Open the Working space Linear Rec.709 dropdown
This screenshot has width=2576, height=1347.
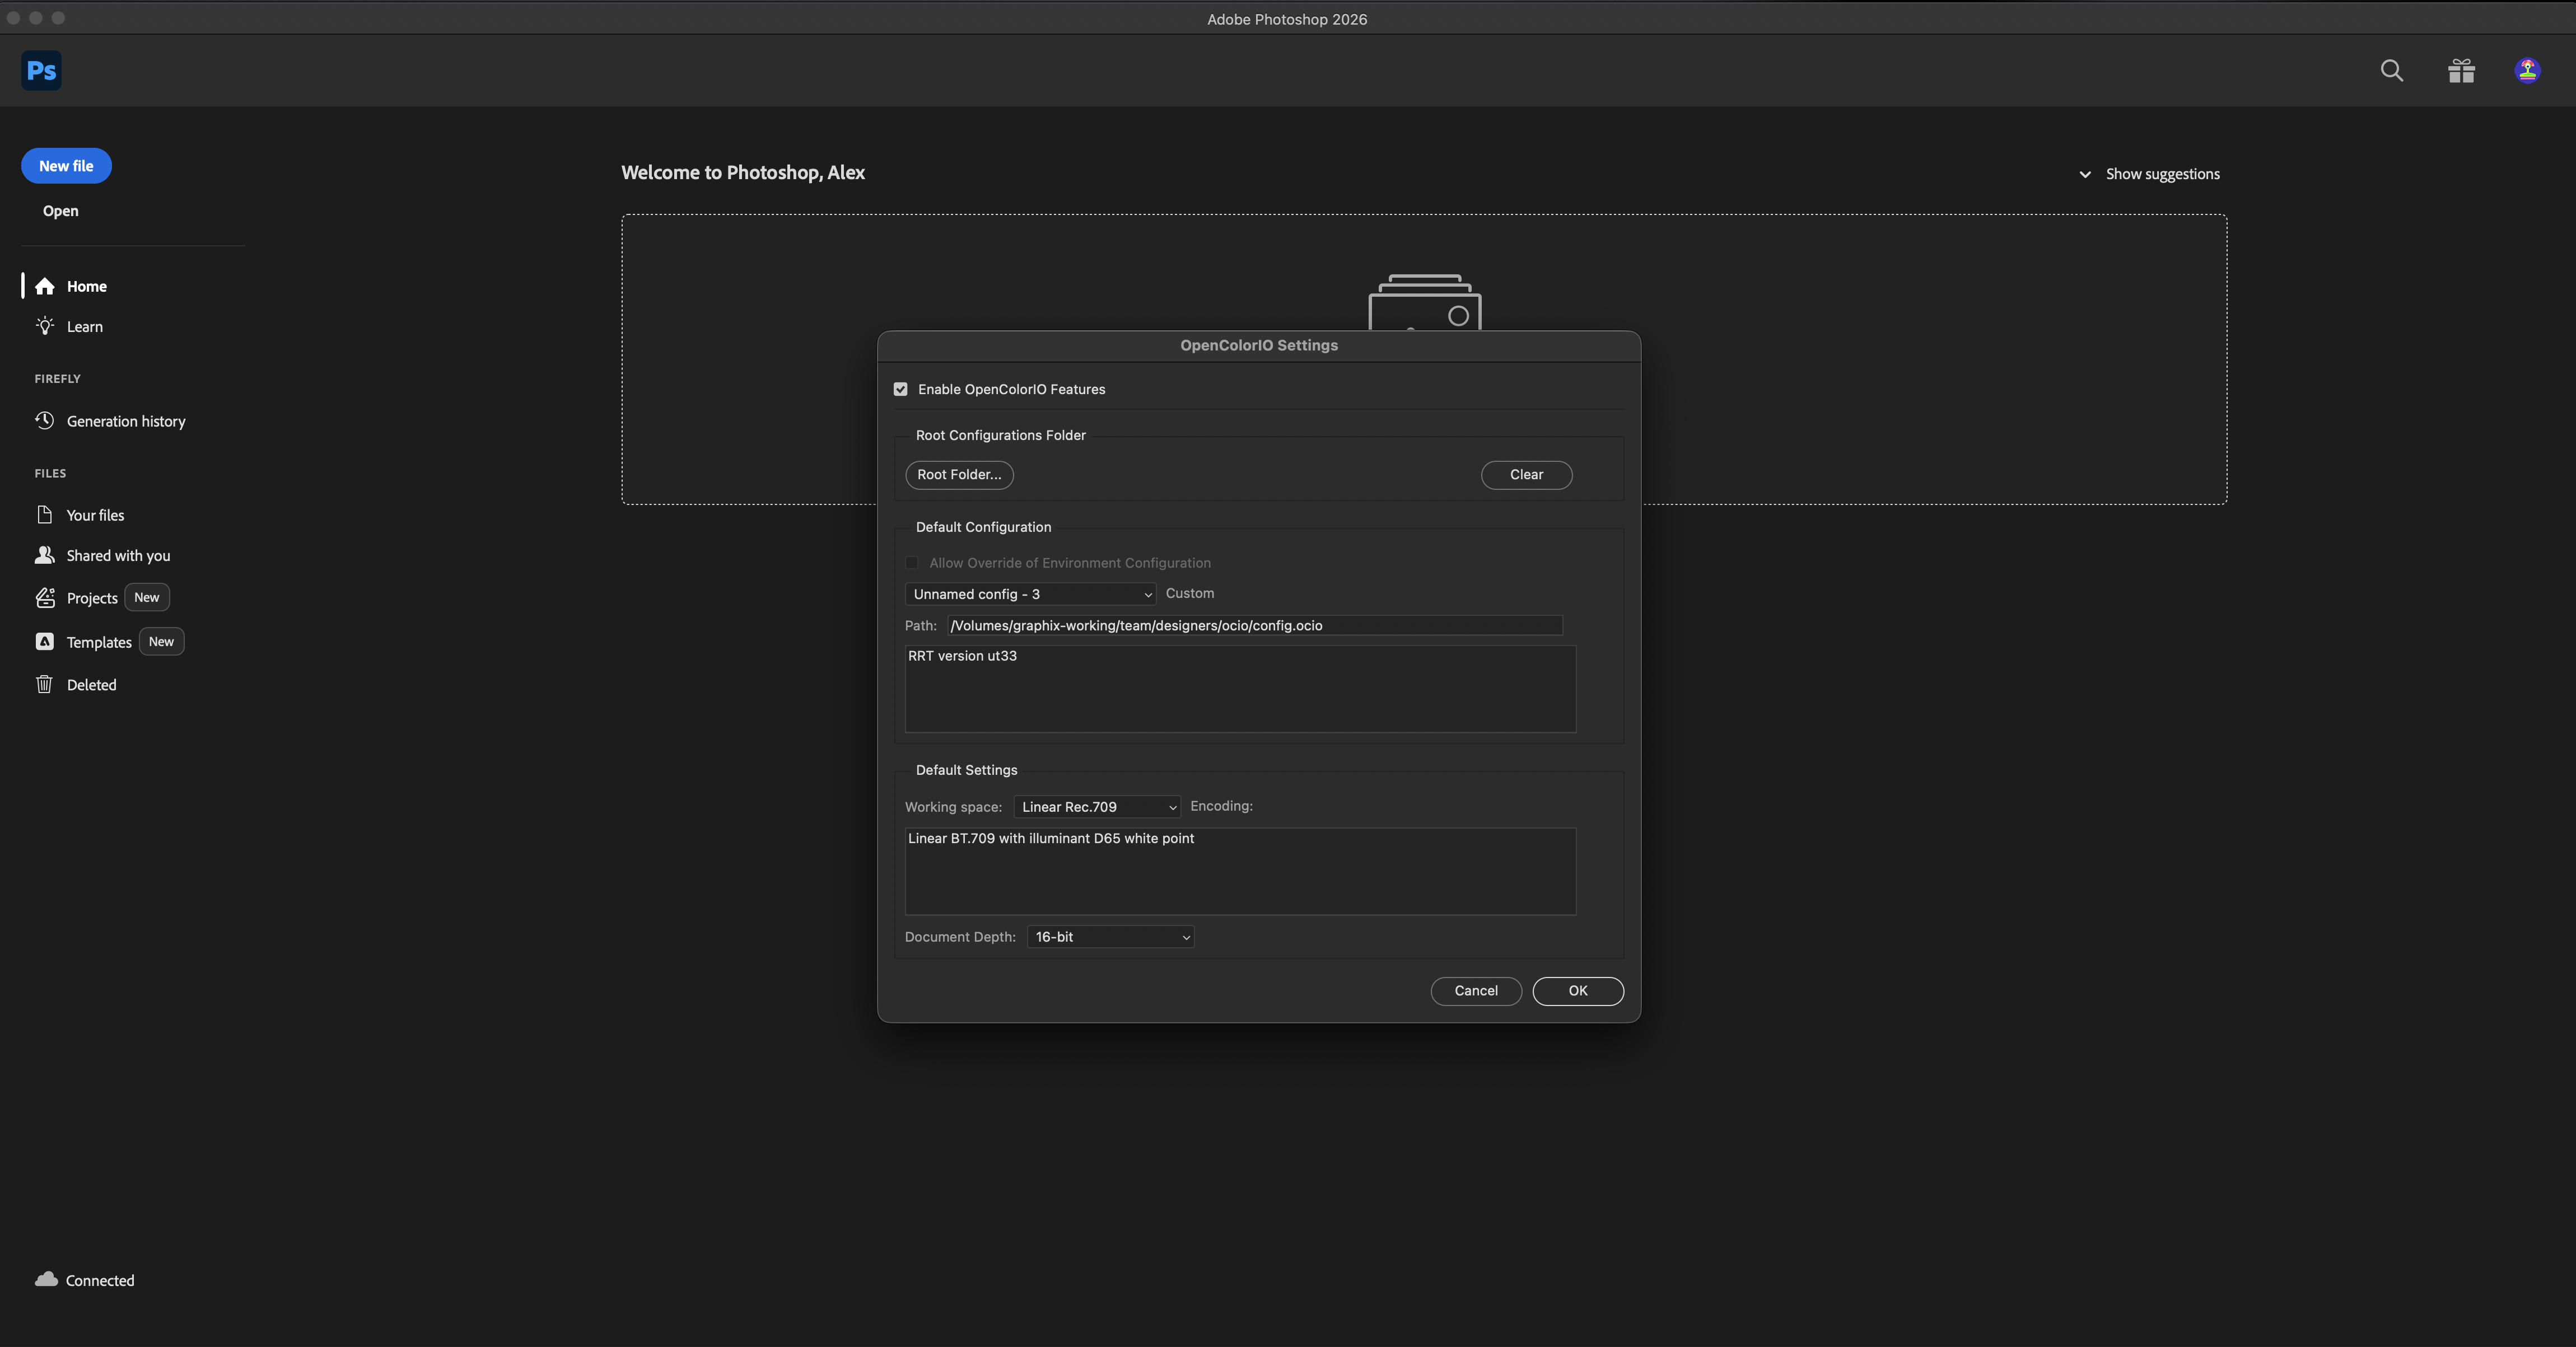tap(1097, 807)
